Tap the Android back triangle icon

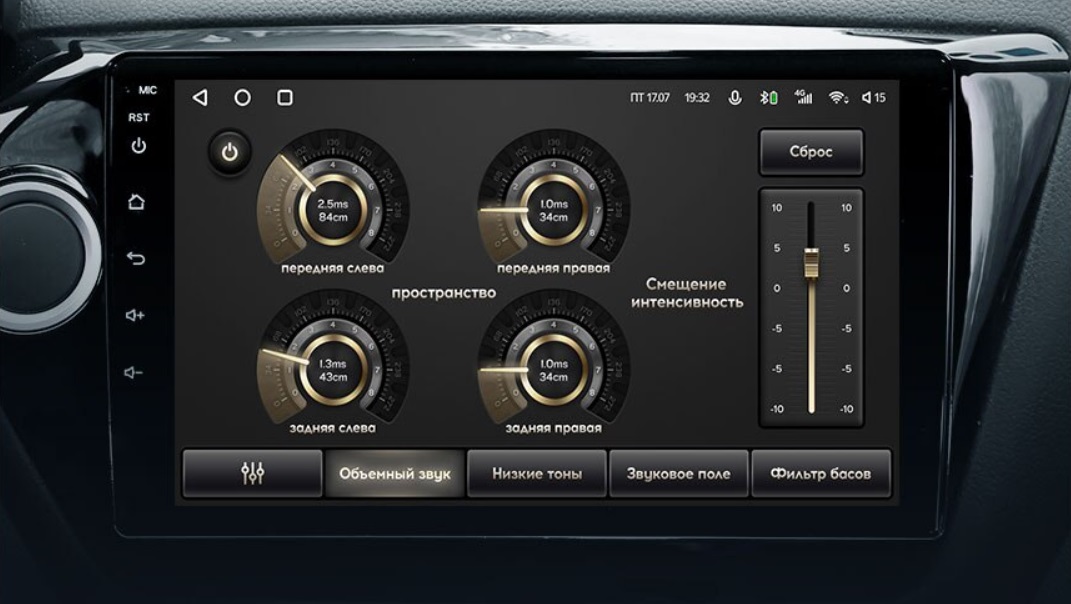tap(200, 98)
